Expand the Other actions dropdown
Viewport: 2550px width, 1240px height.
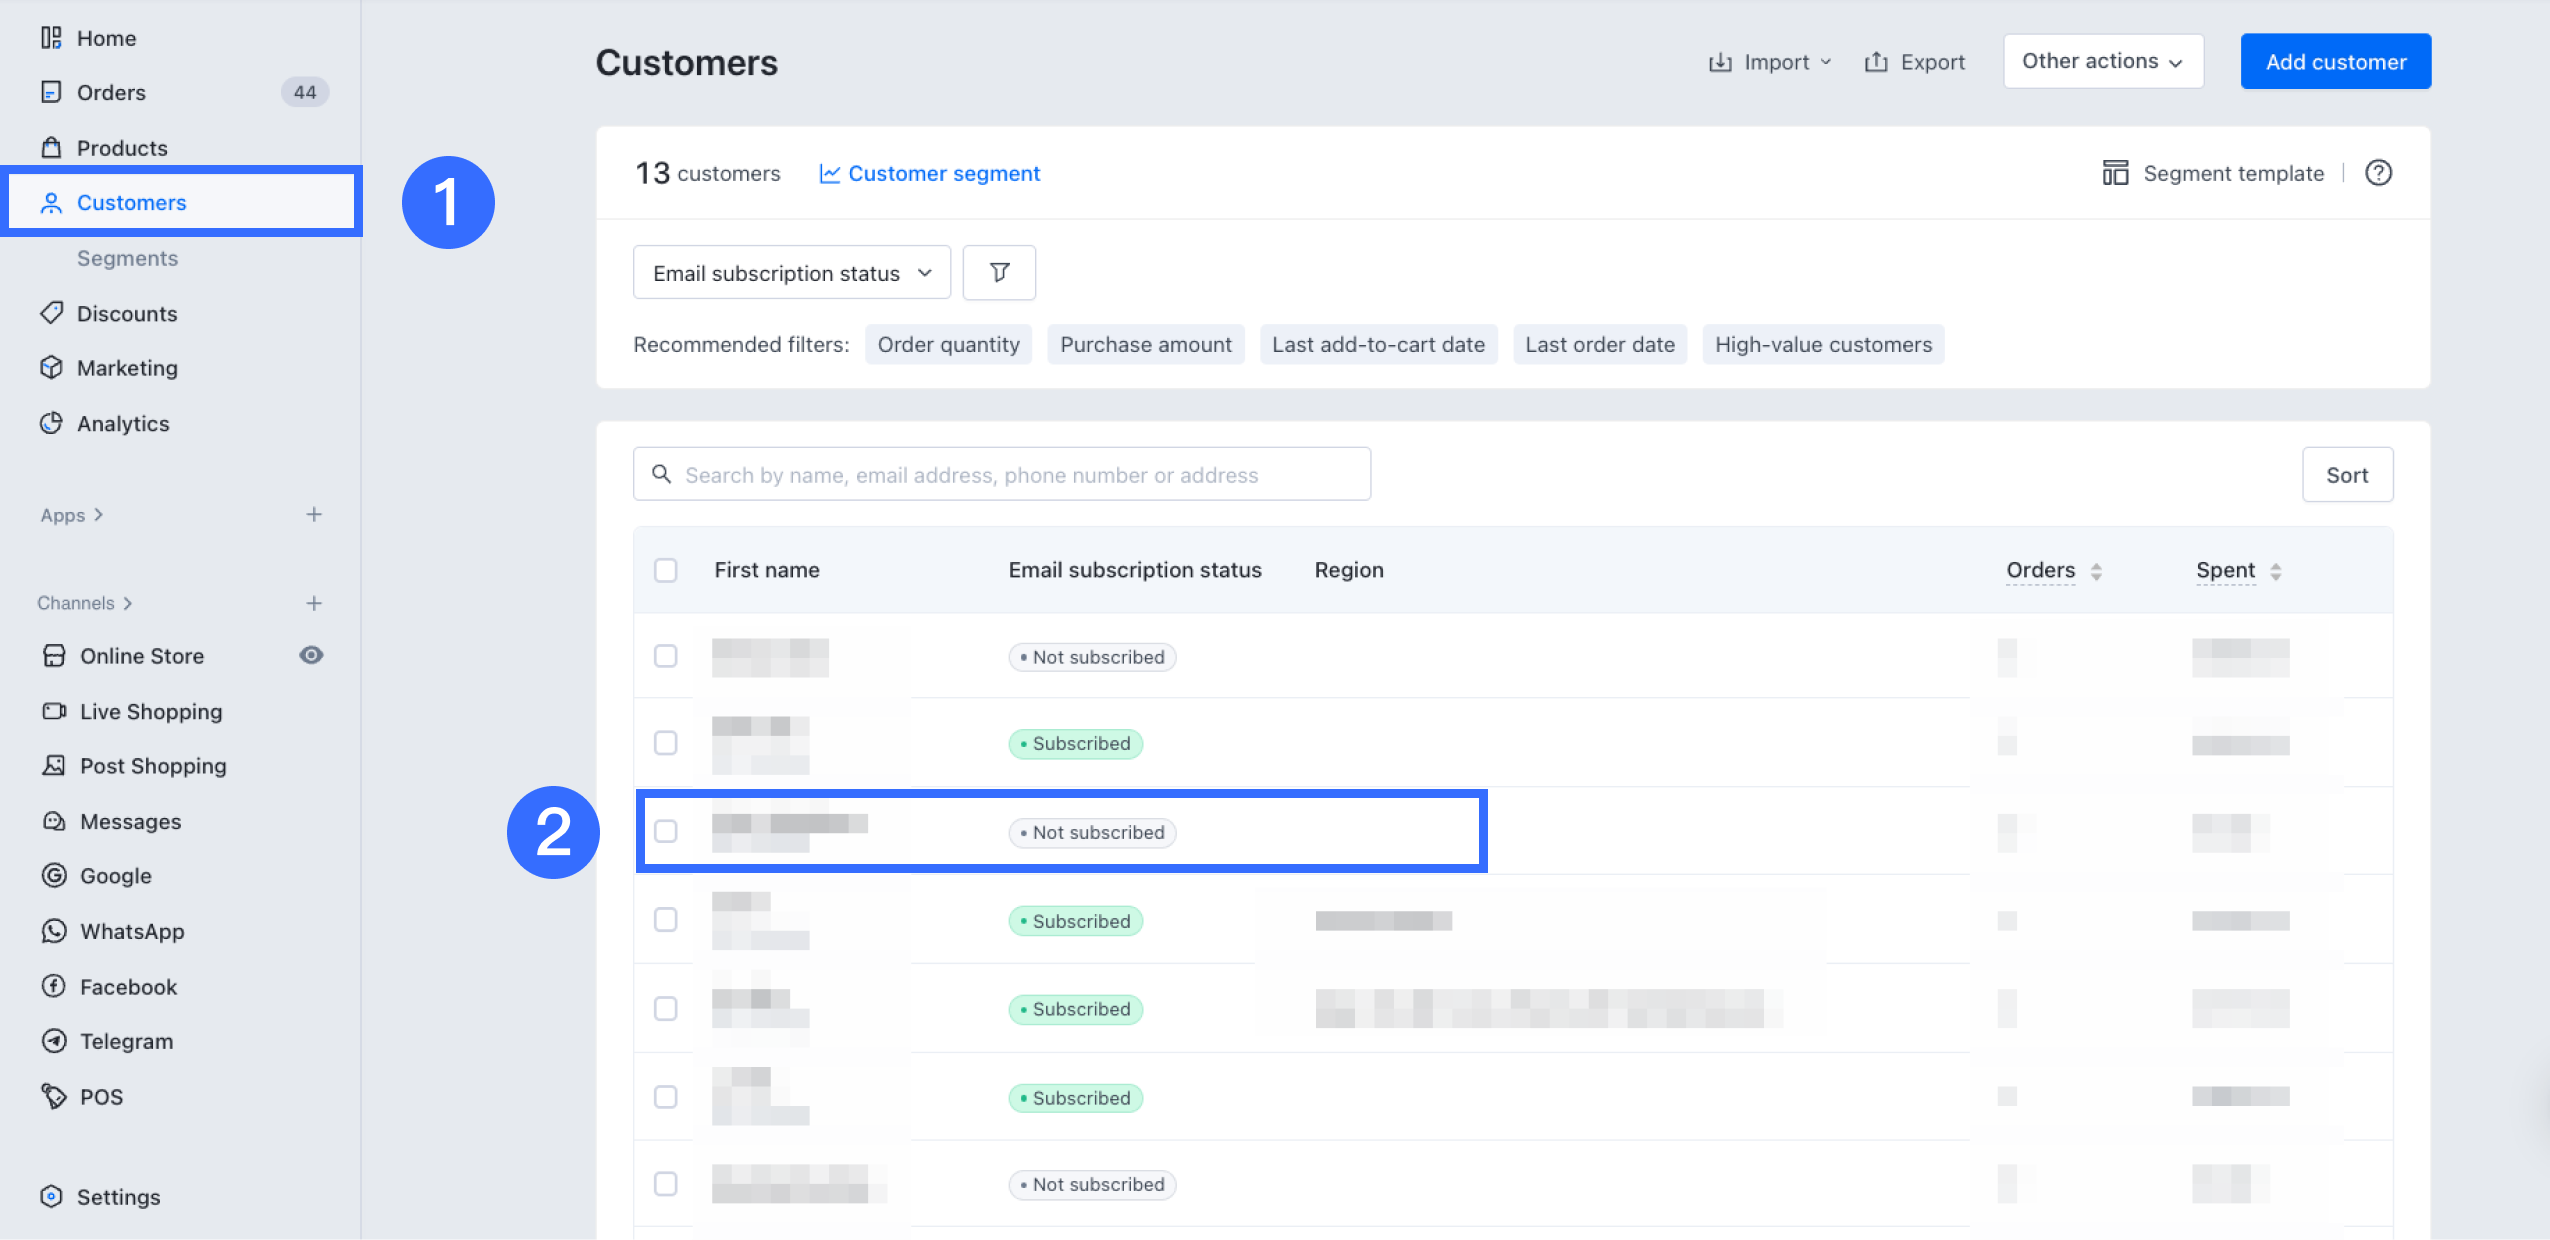coord(2102,61)
